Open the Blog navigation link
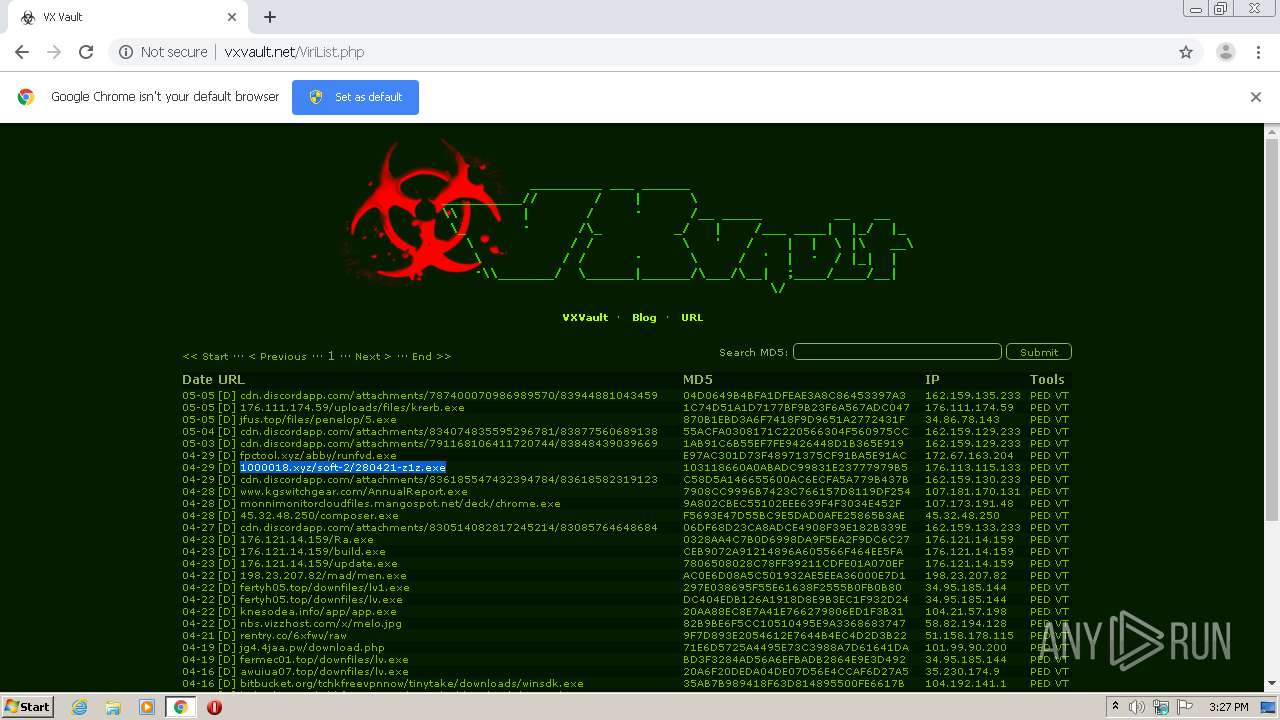Image resolution: width=1280 pixels, height=720 pixels. pos(644,317)
